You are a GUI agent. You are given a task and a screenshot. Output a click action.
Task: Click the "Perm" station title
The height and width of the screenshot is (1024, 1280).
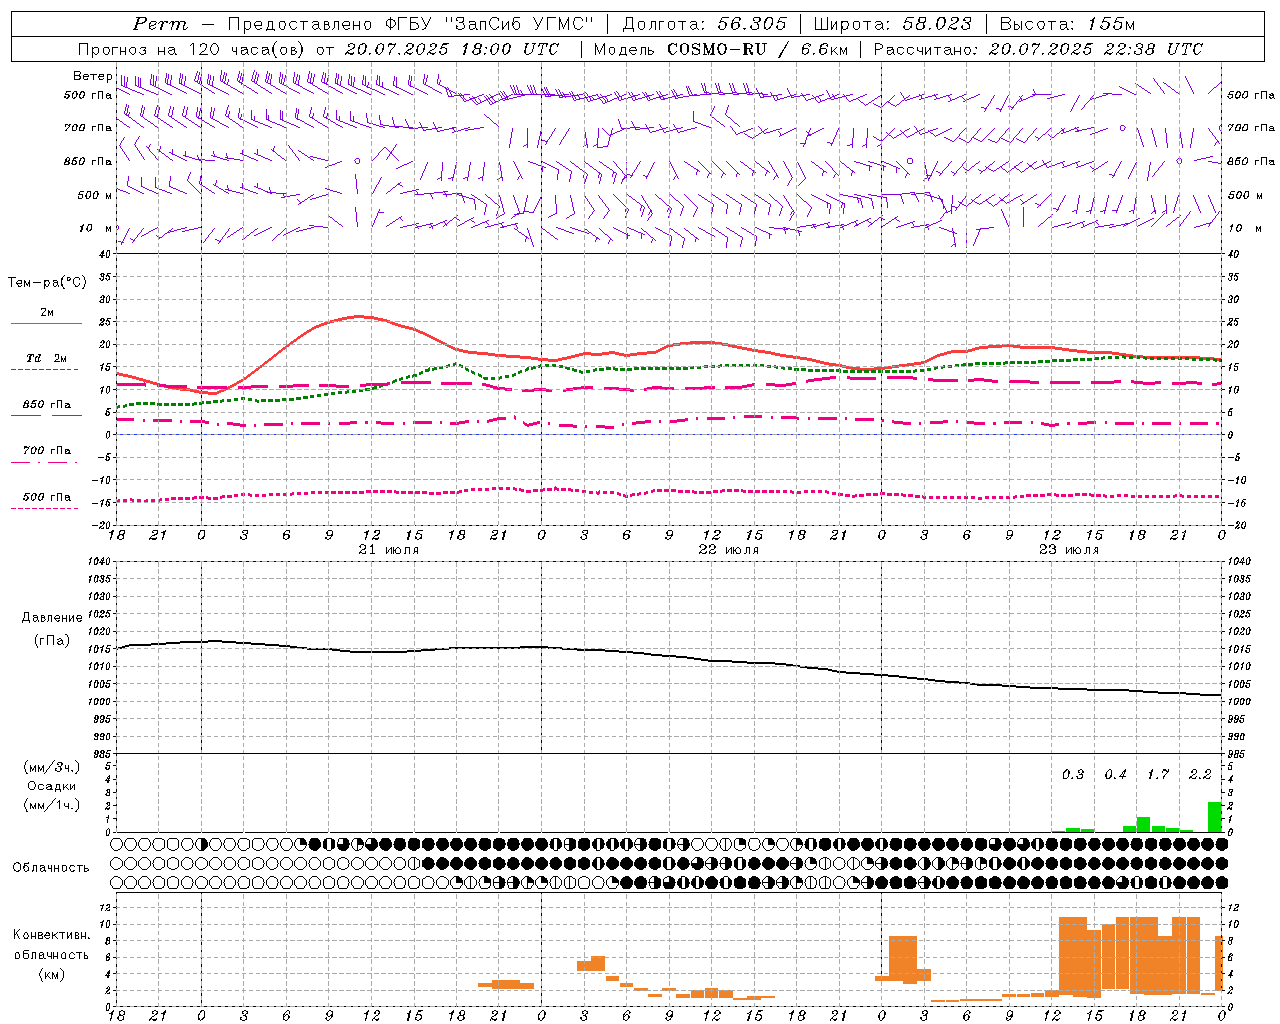click(x=160, y=24)
